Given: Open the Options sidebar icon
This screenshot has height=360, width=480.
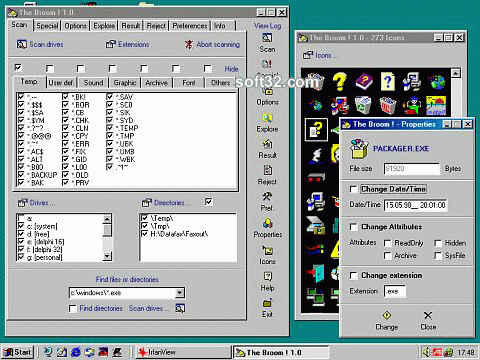Looking at the screenshot, I should (267, 91).
